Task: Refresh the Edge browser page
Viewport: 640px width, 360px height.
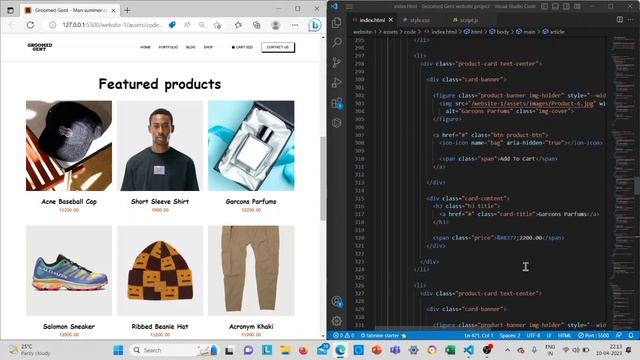Action: 30,25
